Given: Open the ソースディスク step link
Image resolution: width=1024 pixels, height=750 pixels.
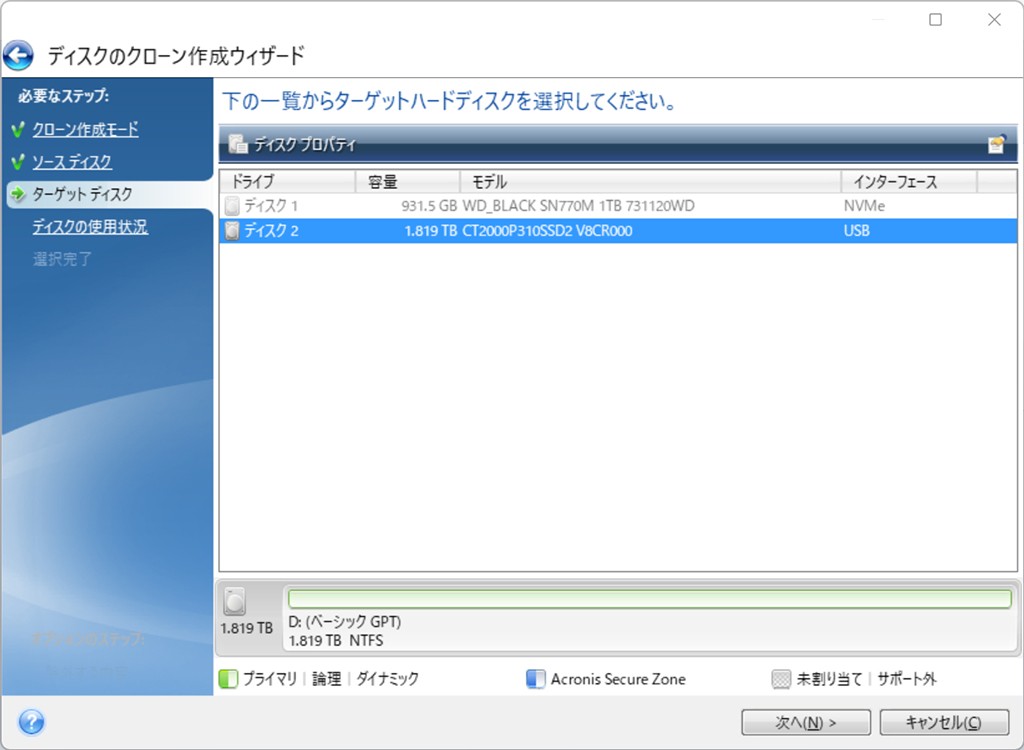Looking at the screenshot, I should pyautogui.click(x=72, y=162).
